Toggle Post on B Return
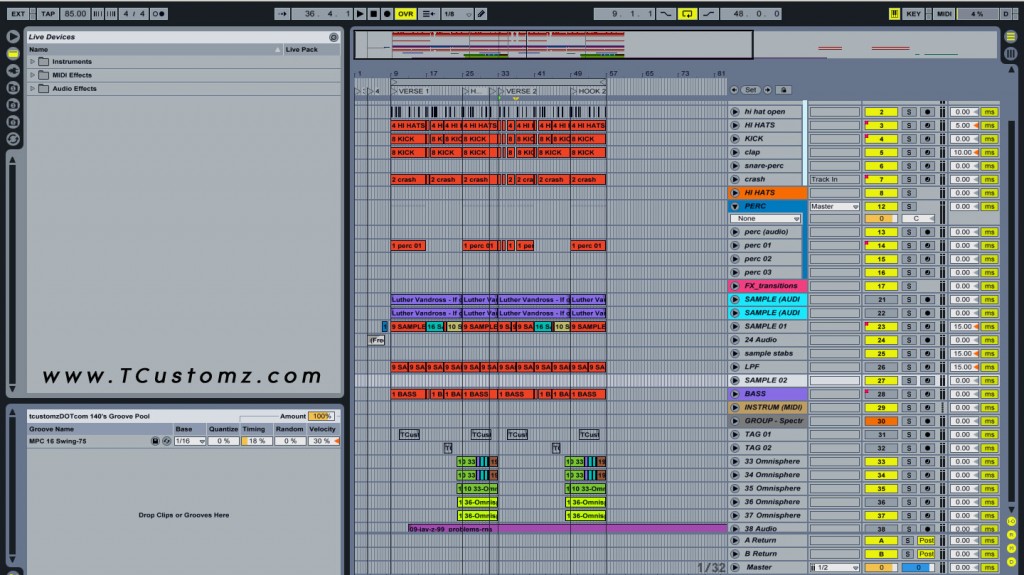The width and height of the screenshot is (1024, 575). pyautogui.click(x=926, y=554)
